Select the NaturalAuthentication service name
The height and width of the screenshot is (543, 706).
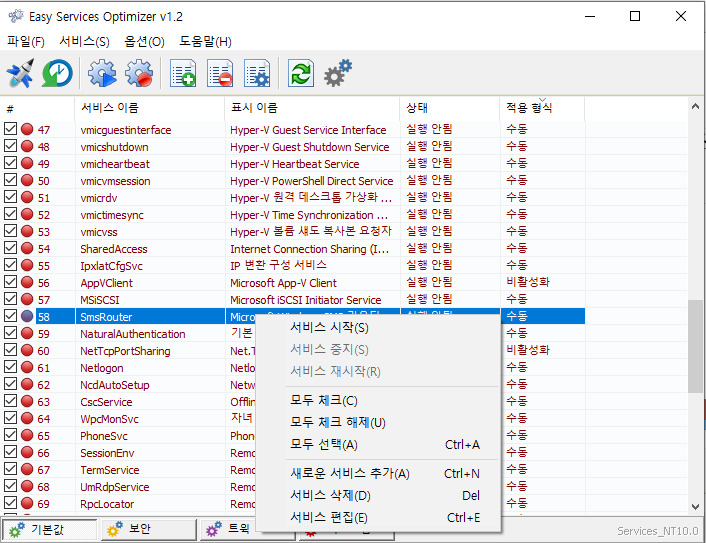pyautogui.click(x=132, y=334)
